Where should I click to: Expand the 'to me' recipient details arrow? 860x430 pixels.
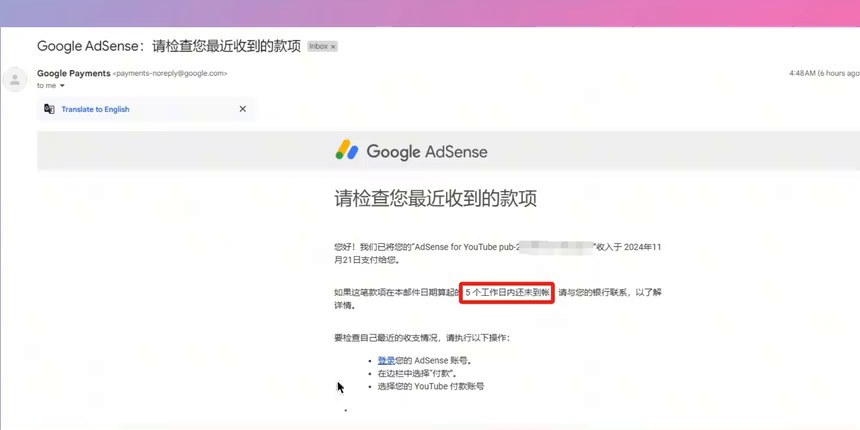click(x=62, y=86)
